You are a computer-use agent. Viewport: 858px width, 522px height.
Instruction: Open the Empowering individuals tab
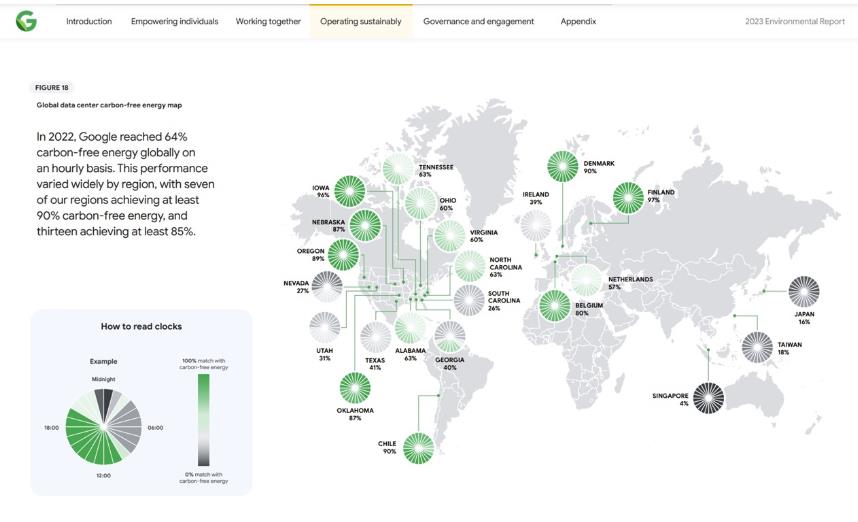coord(175,21)
